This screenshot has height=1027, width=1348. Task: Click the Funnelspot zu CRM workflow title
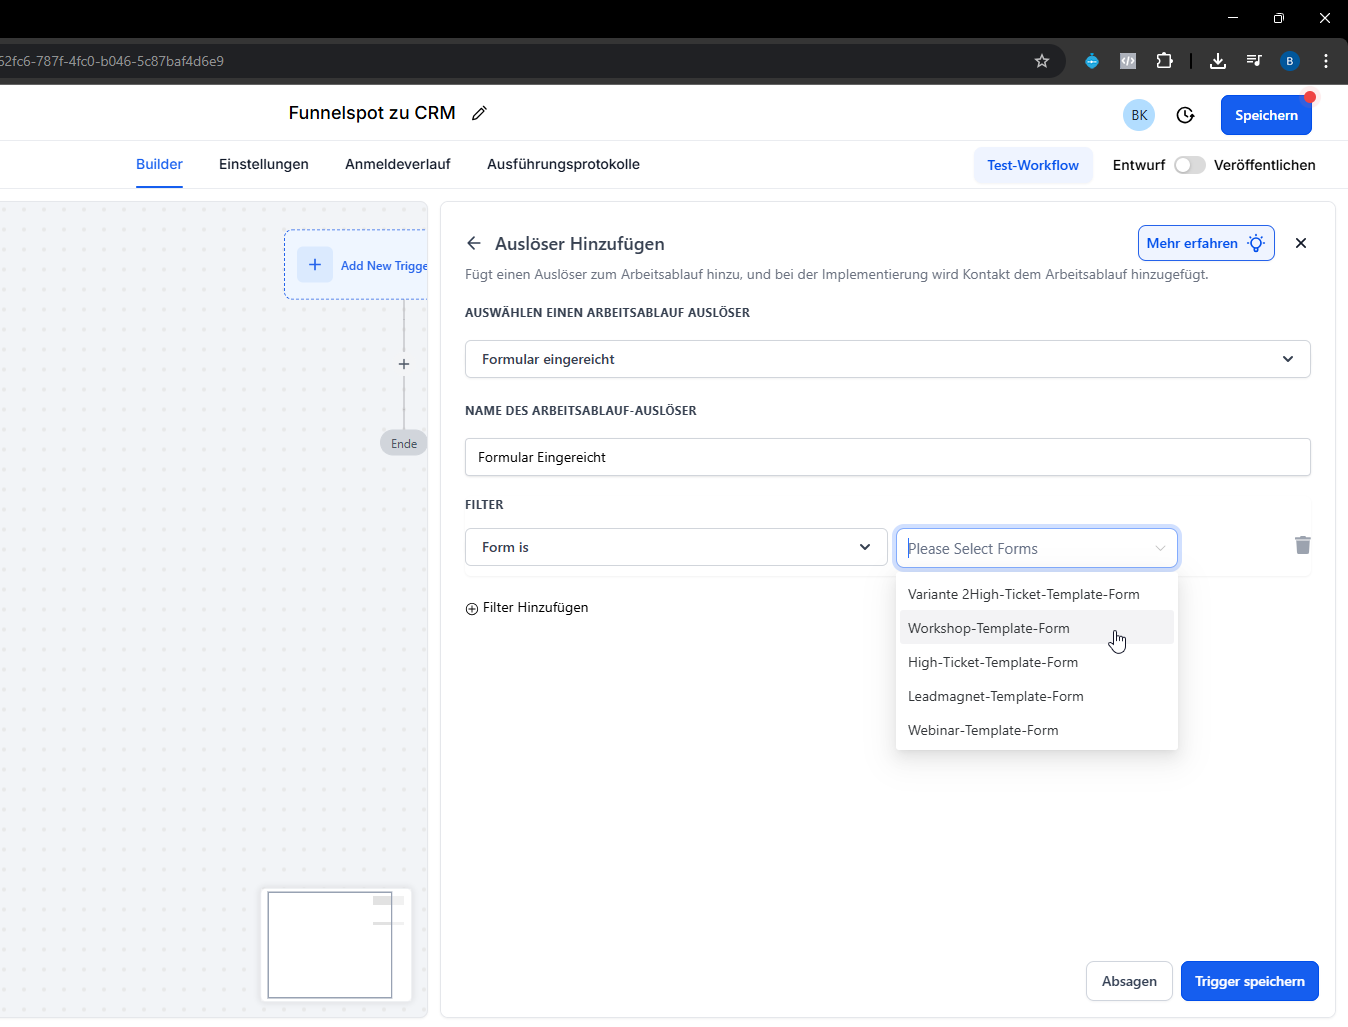tap(372, 113)
